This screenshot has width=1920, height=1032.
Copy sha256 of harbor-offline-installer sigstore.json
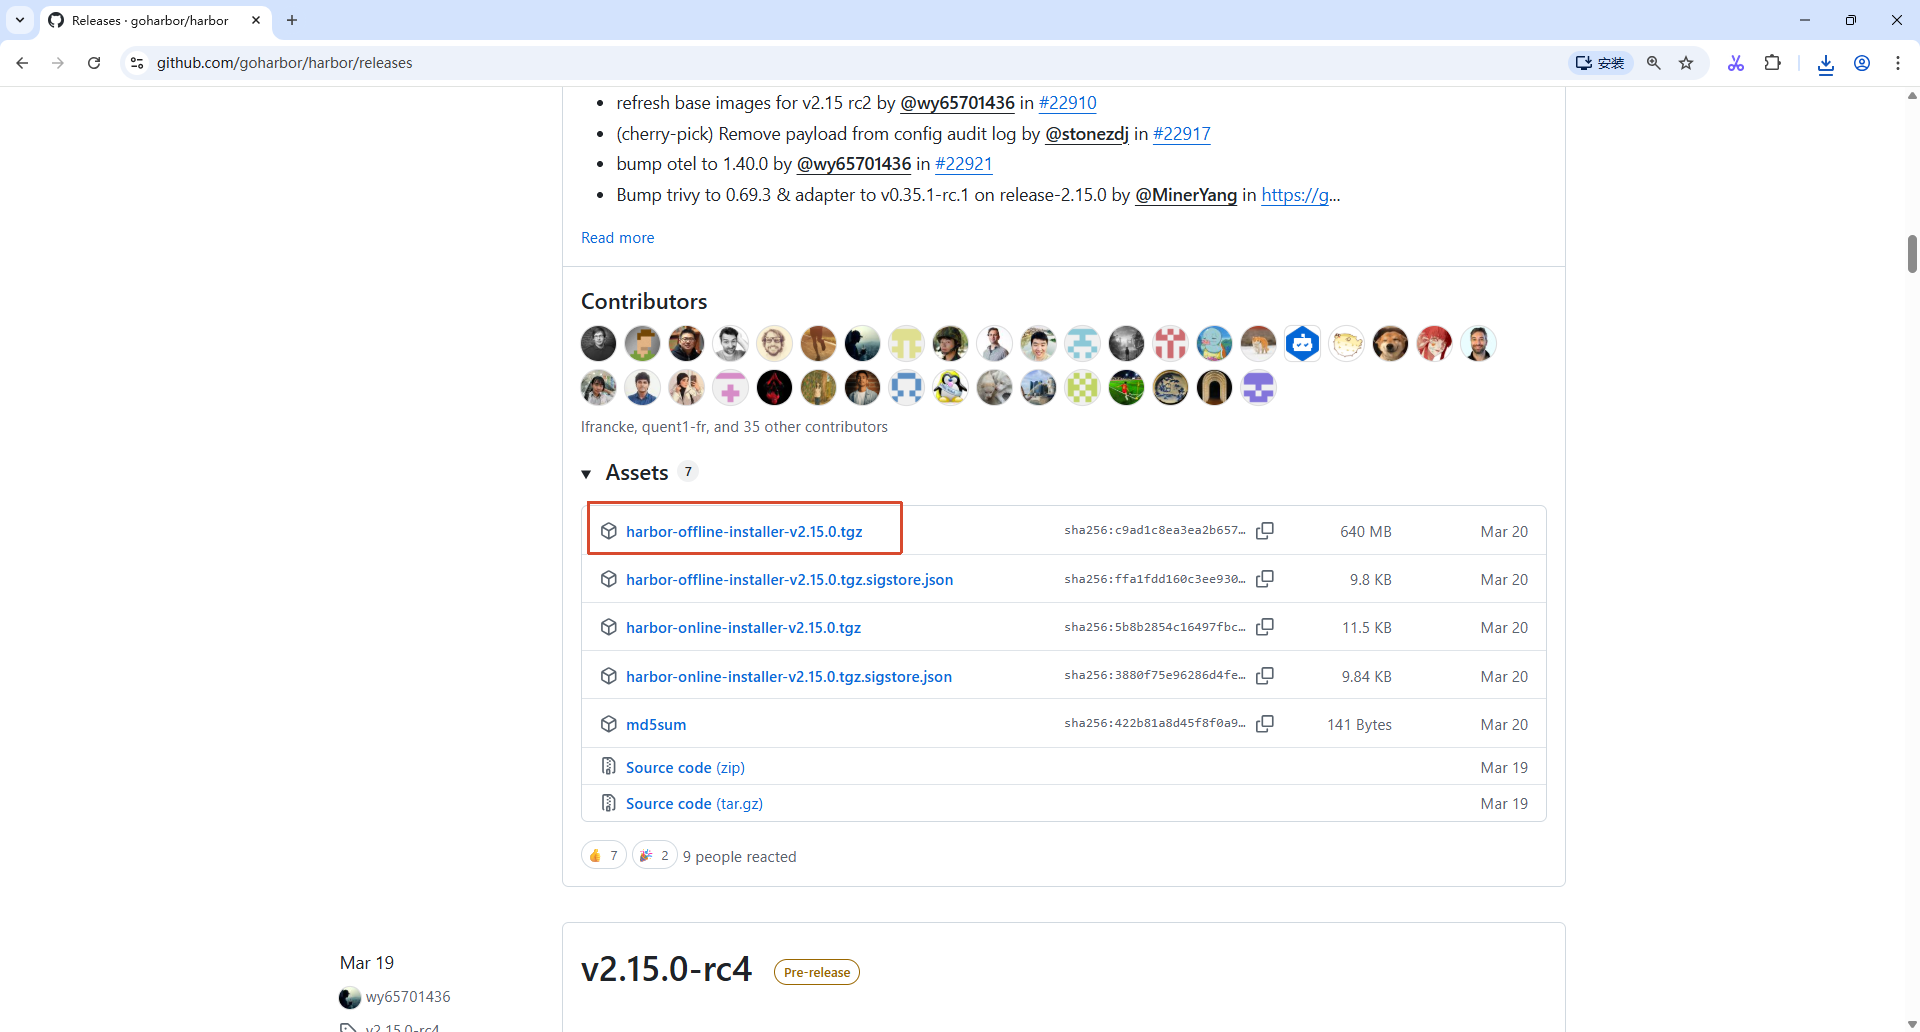[1265, 579]
